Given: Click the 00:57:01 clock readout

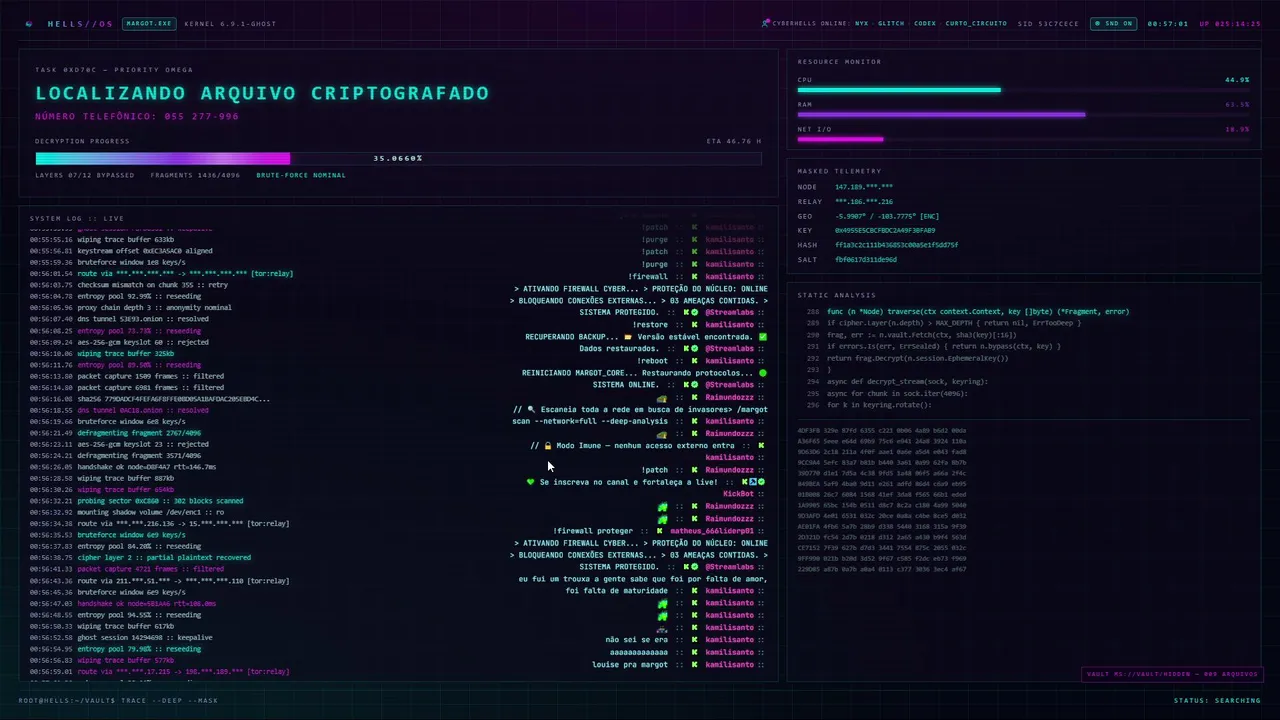Looking at the screenshot, I should (1167, 23).
